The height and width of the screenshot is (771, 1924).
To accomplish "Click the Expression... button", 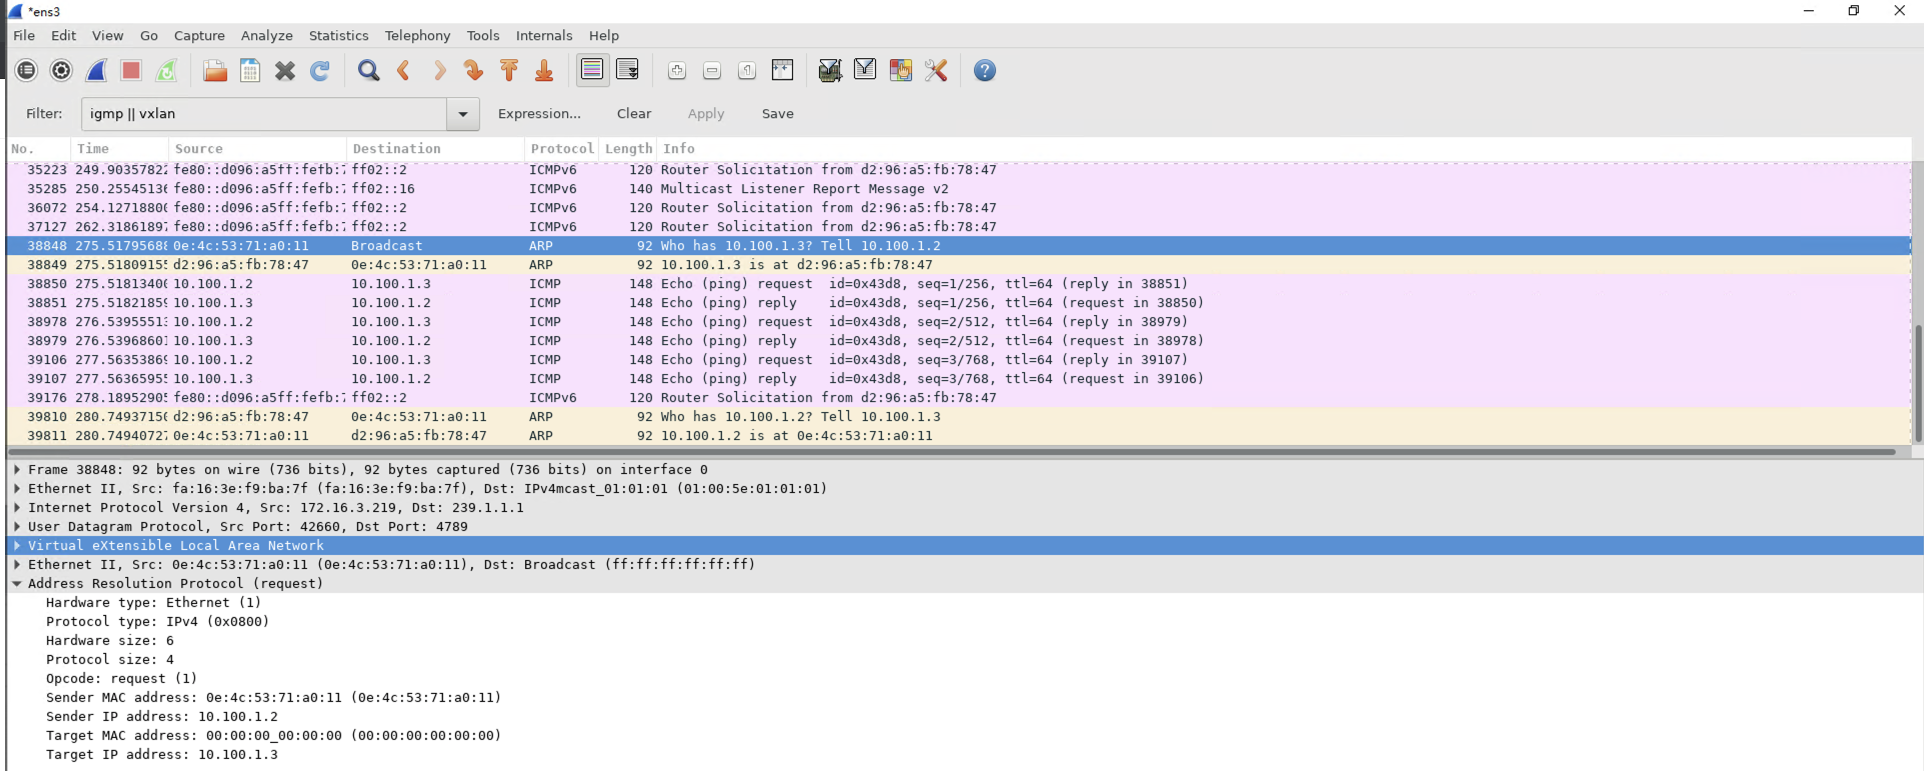I will pos(539,114).
